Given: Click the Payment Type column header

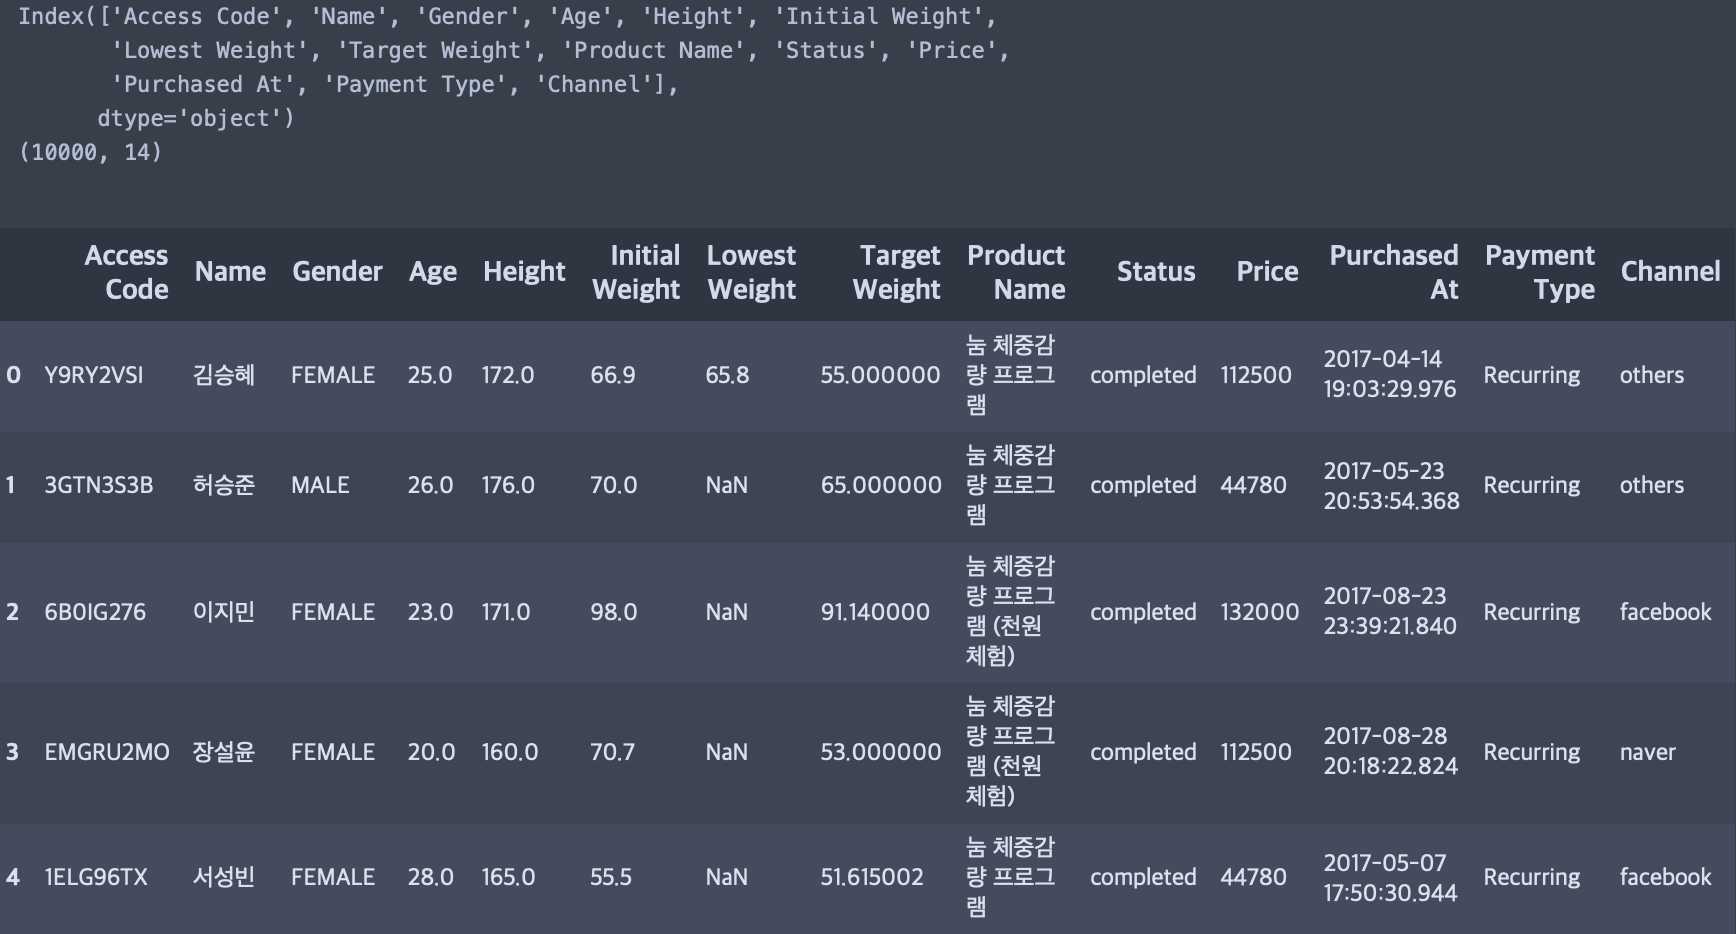Looking at the screenshot, I should pyautogui.click(x=1540, y=272).
